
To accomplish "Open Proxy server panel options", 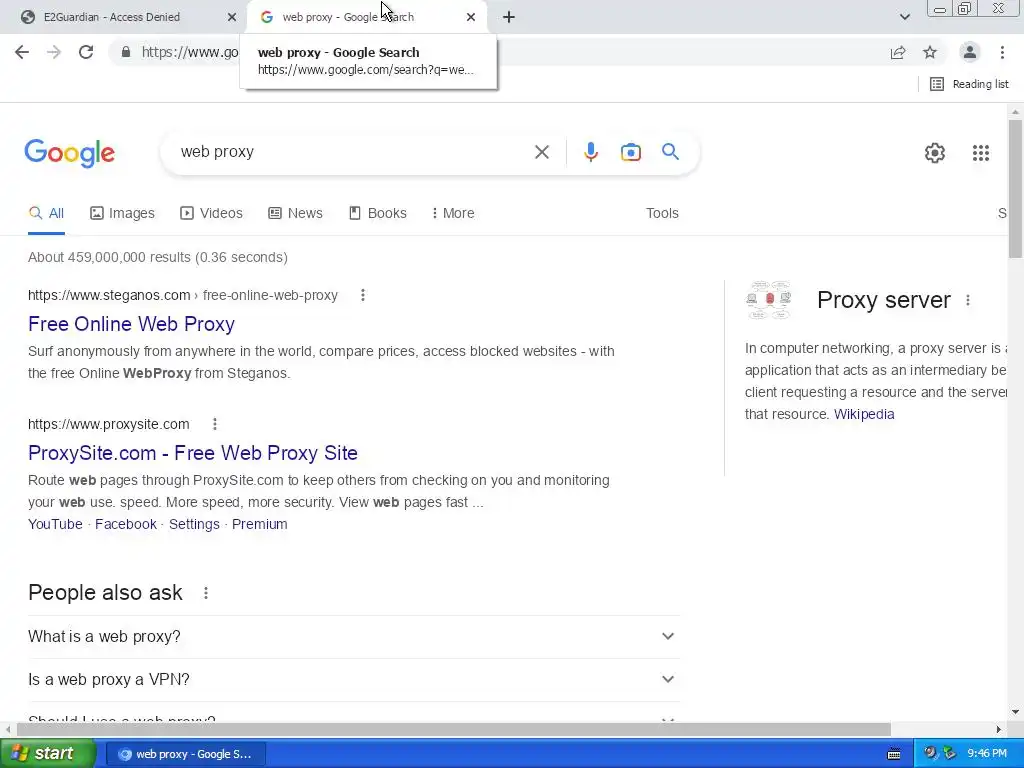I will pos(968,300).
